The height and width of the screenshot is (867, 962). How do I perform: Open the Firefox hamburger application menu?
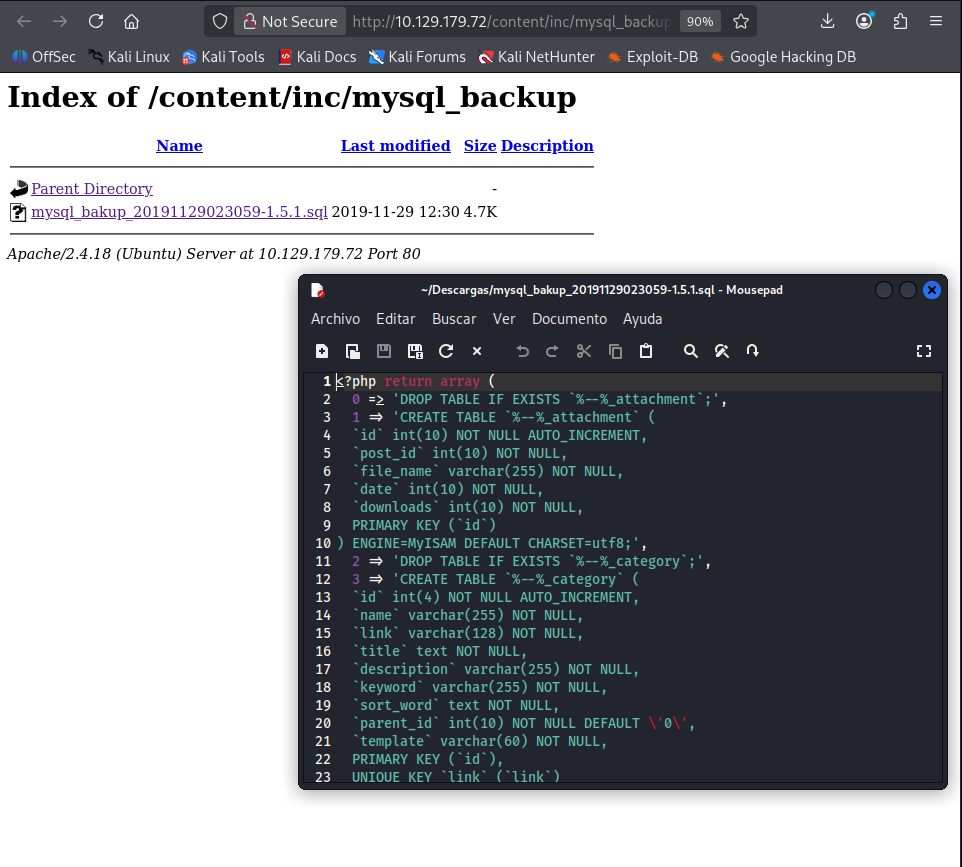pos(936,21)
